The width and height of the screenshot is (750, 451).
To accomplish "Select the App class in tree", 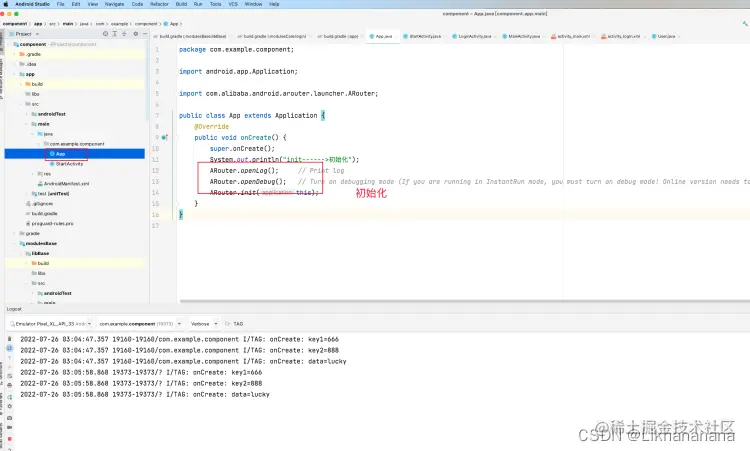I will pyautogui.click(x=60, y=154).
